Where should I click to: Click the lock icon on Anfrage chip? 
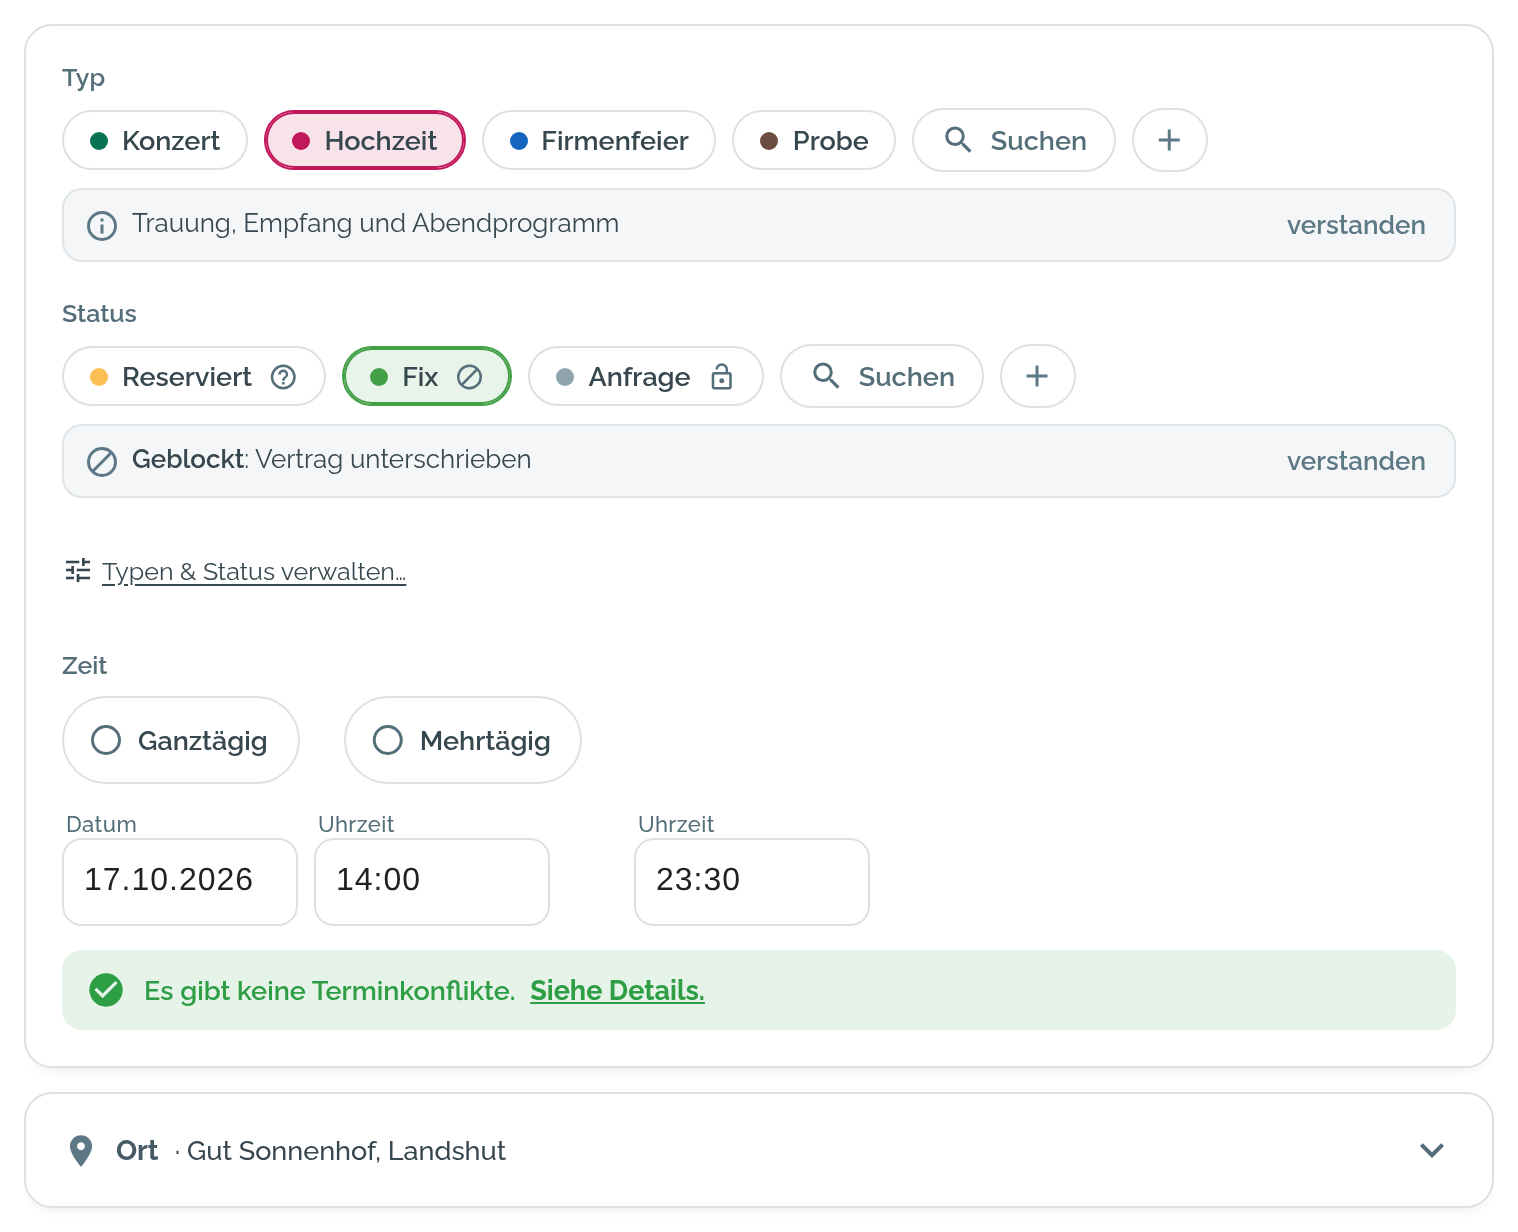click(722, 377)
